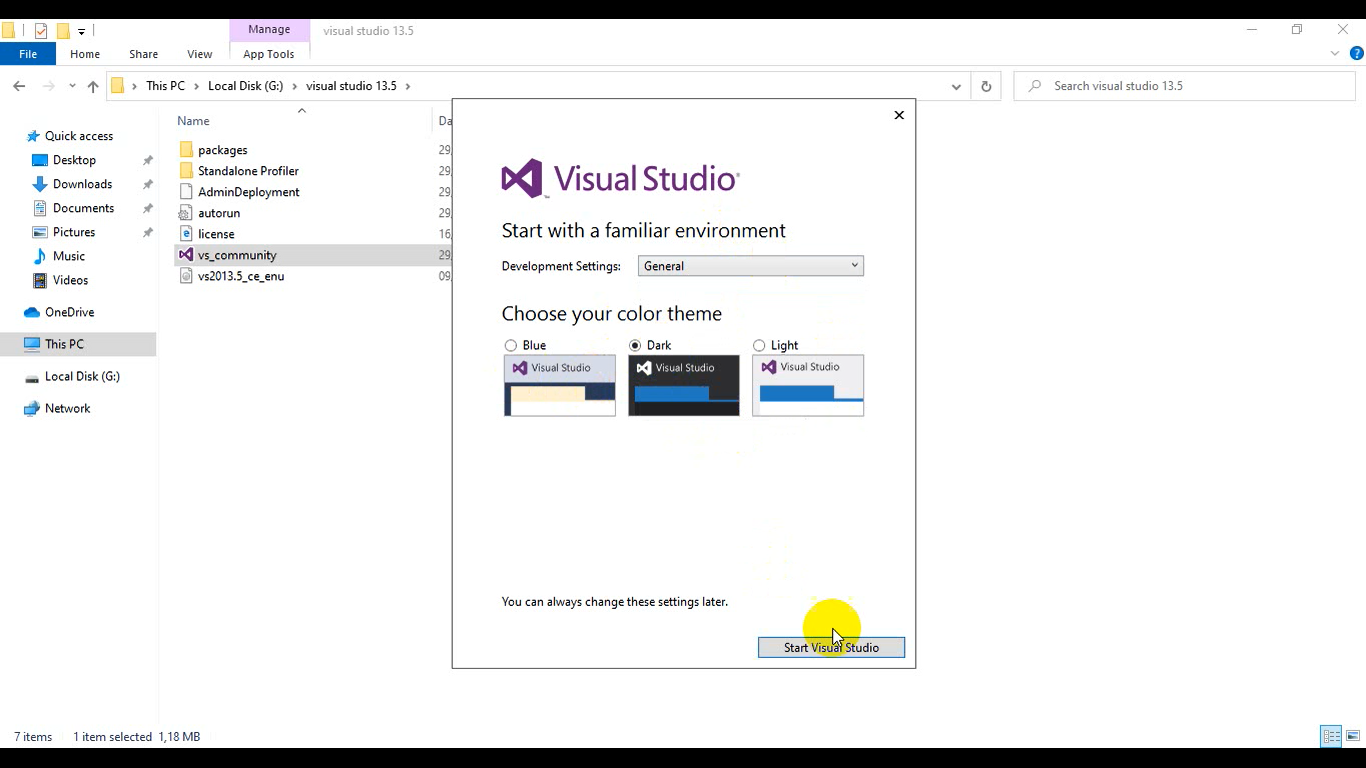
Task: Switch to the Share ribbon tab
Action: pyautogui.click(x=143, y=54)
